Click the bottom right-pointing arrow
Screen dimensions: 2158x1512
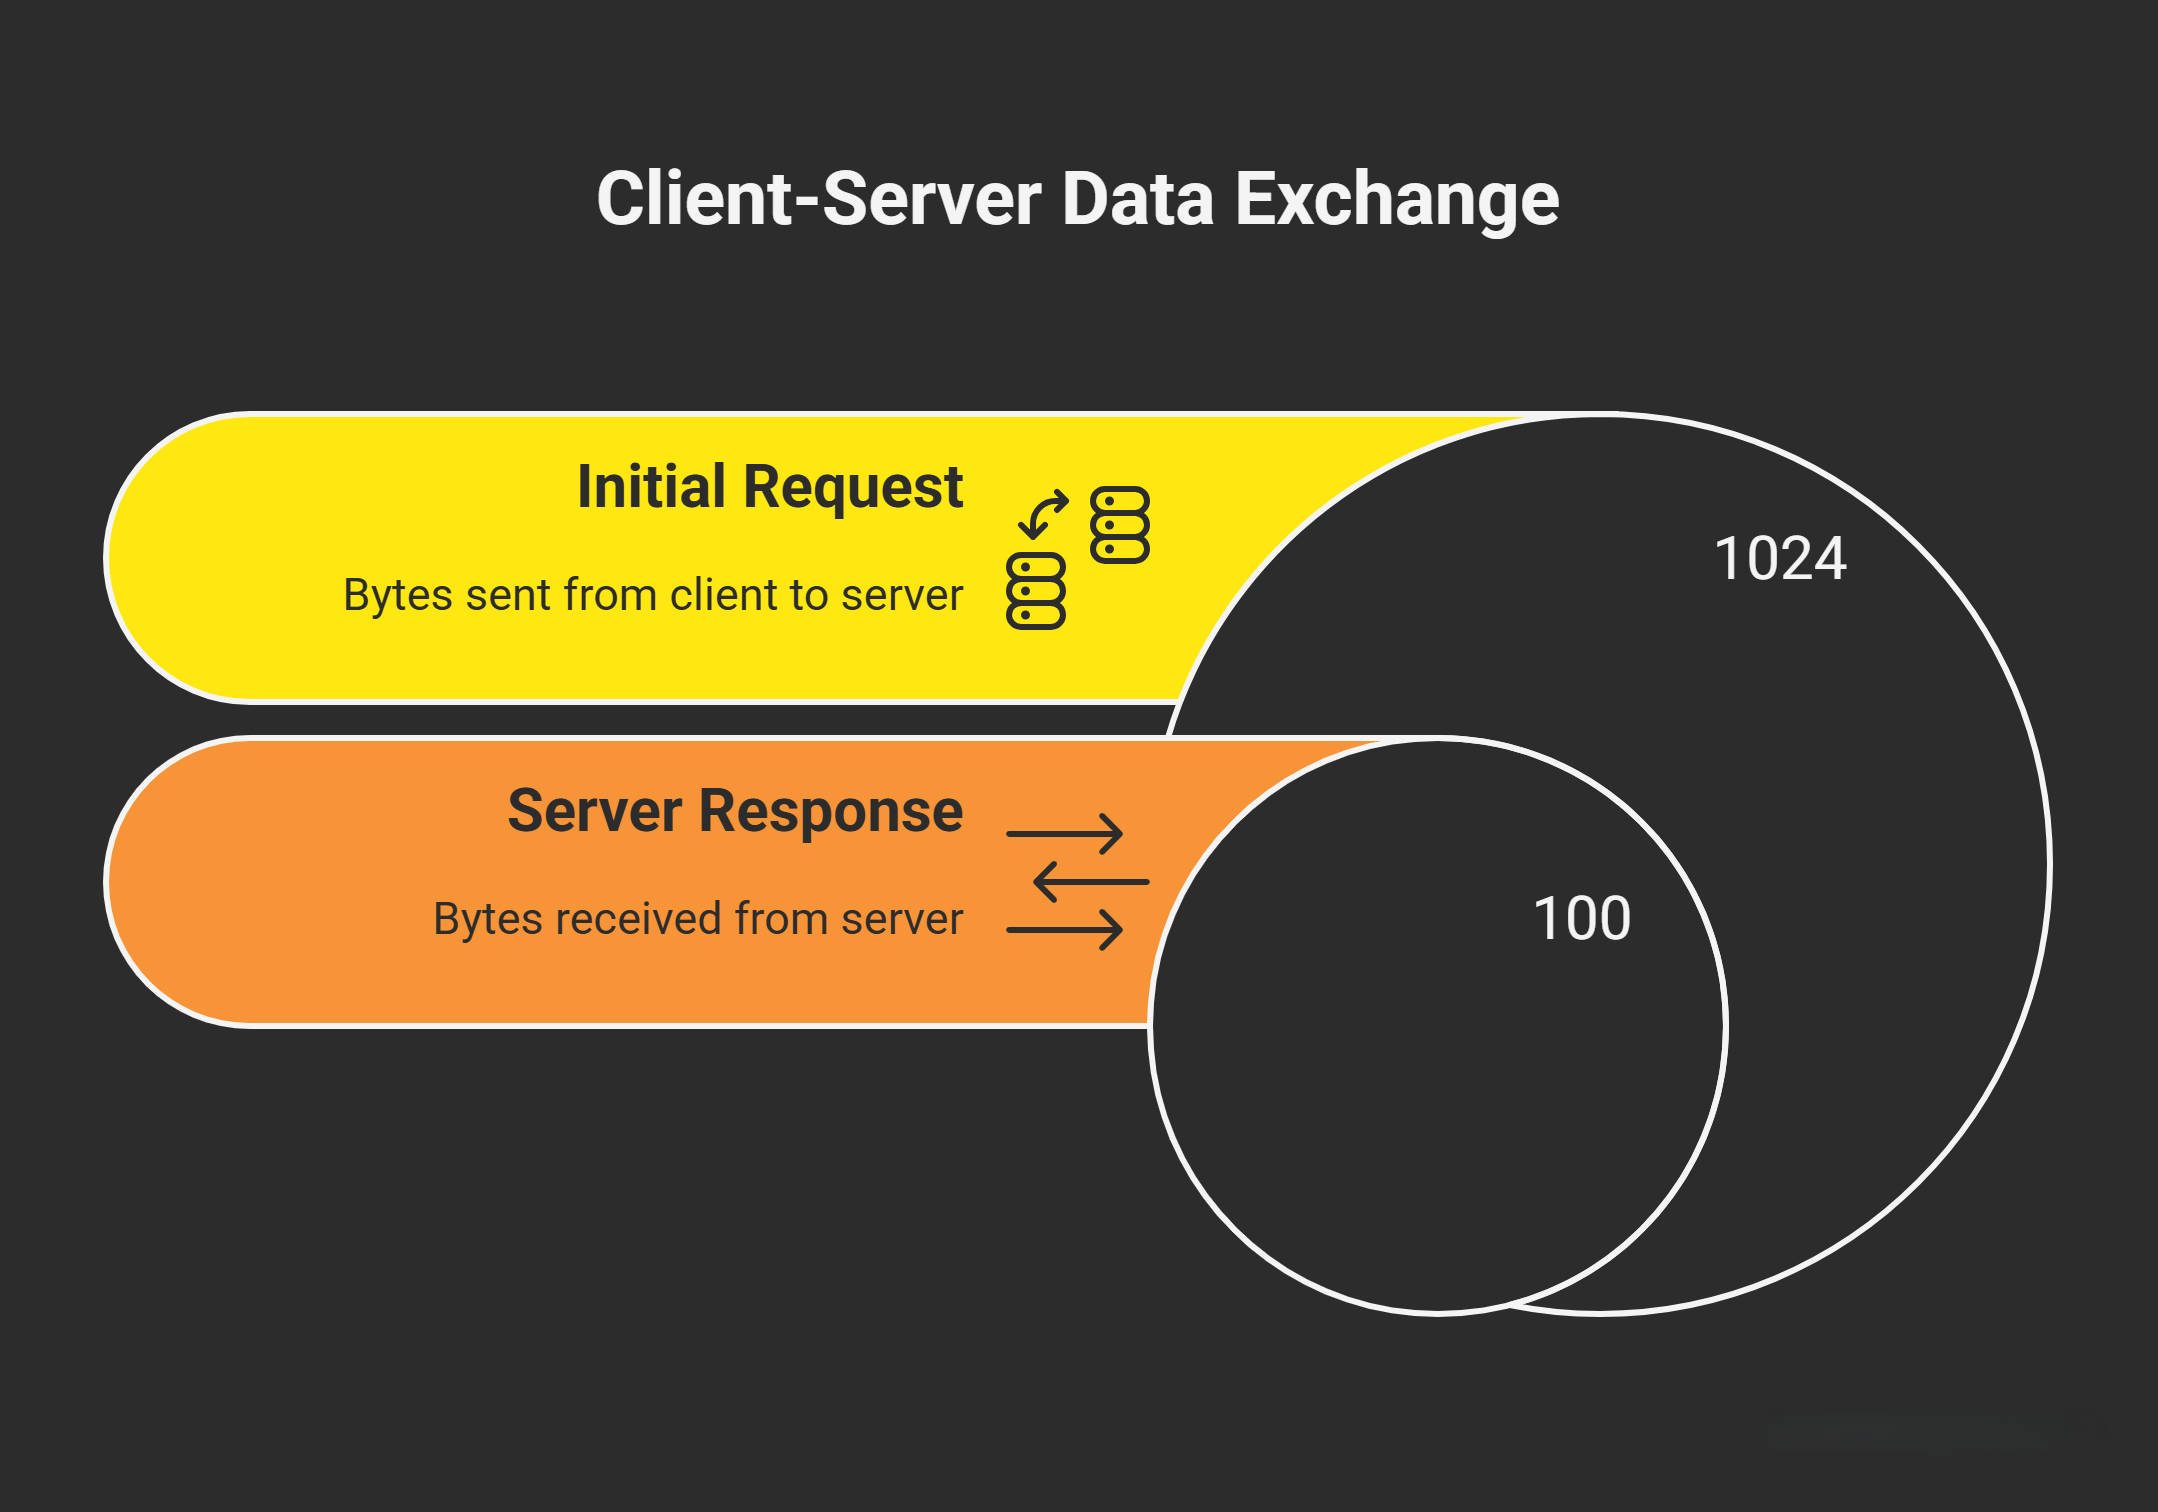pos(1065,929)
